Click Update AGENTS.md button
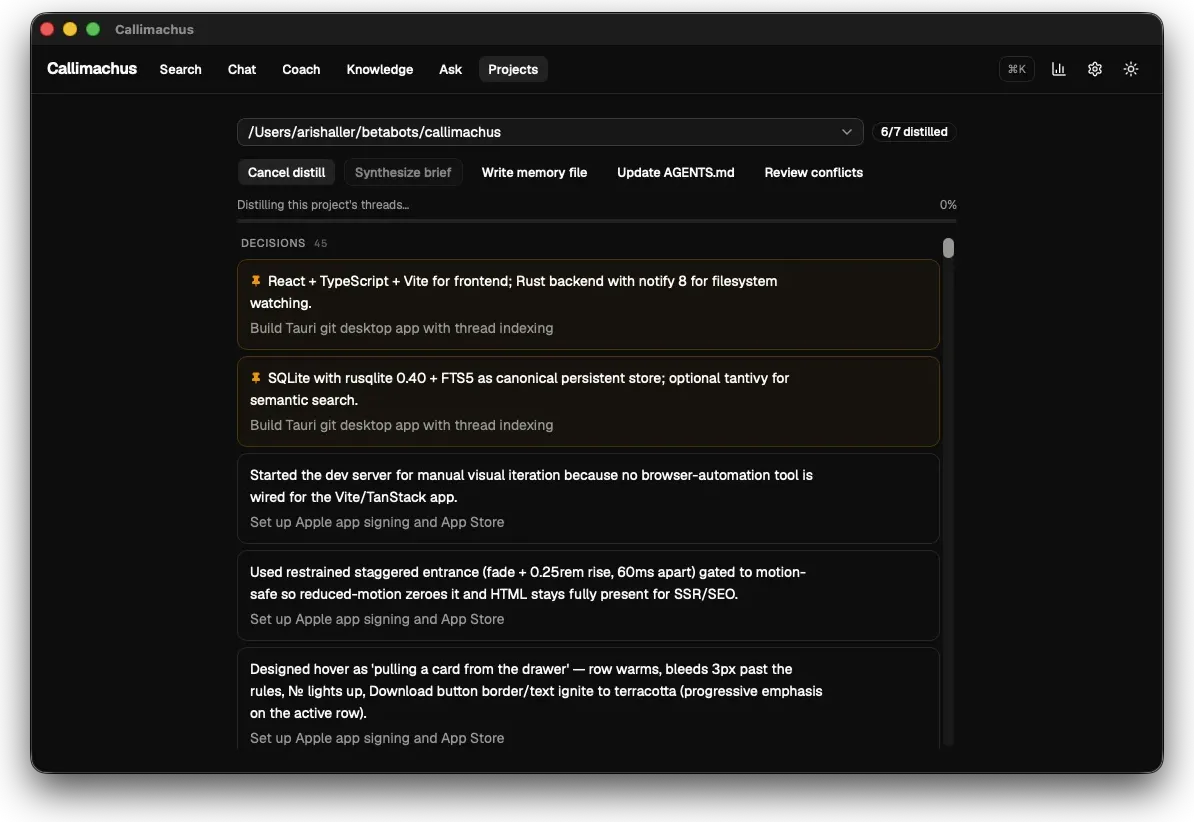This screenshot has width=1194, height=822. click(x=676, y=172)
